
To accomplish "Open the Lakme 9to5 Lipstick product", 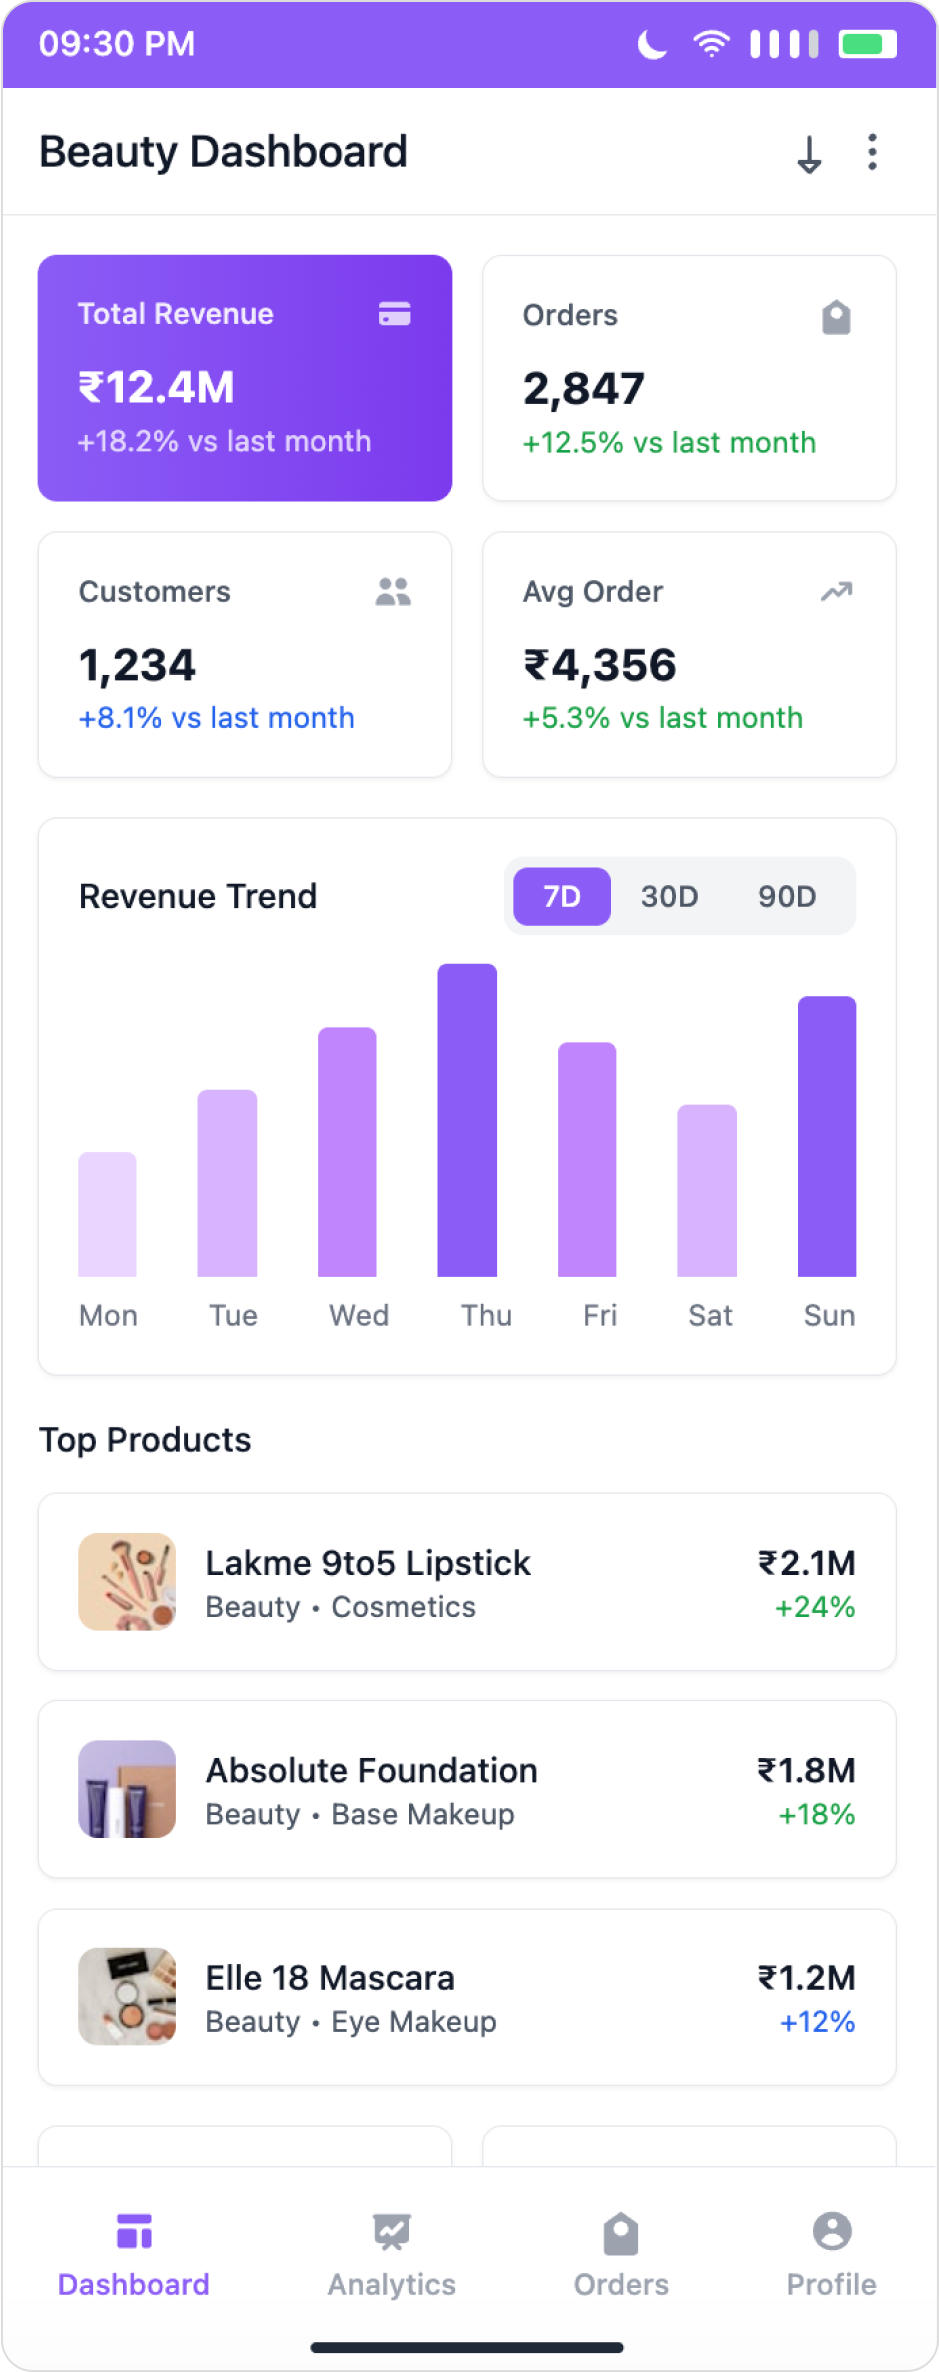I will (x=467, y=1582).
